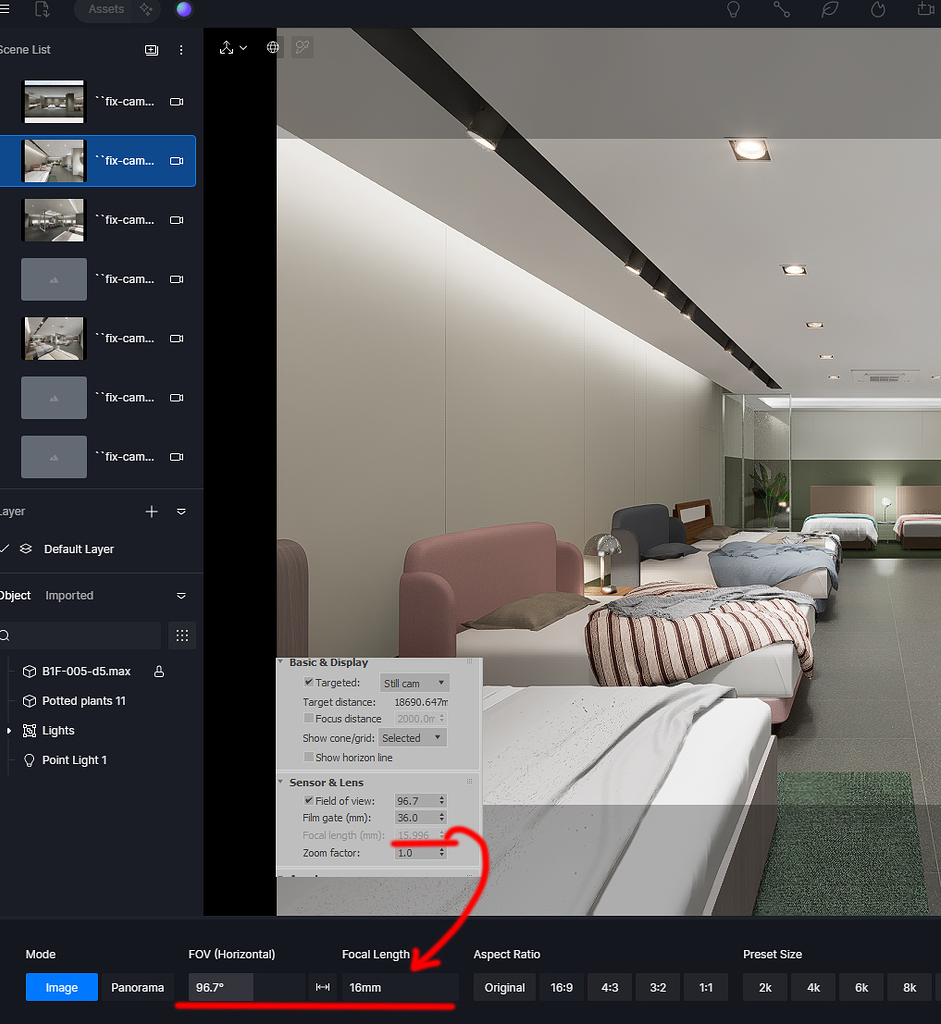Open the multi-view icon in Scene List header
Image resolution: width=941 pixels, height=1024 pixels.
coord(151,49)
